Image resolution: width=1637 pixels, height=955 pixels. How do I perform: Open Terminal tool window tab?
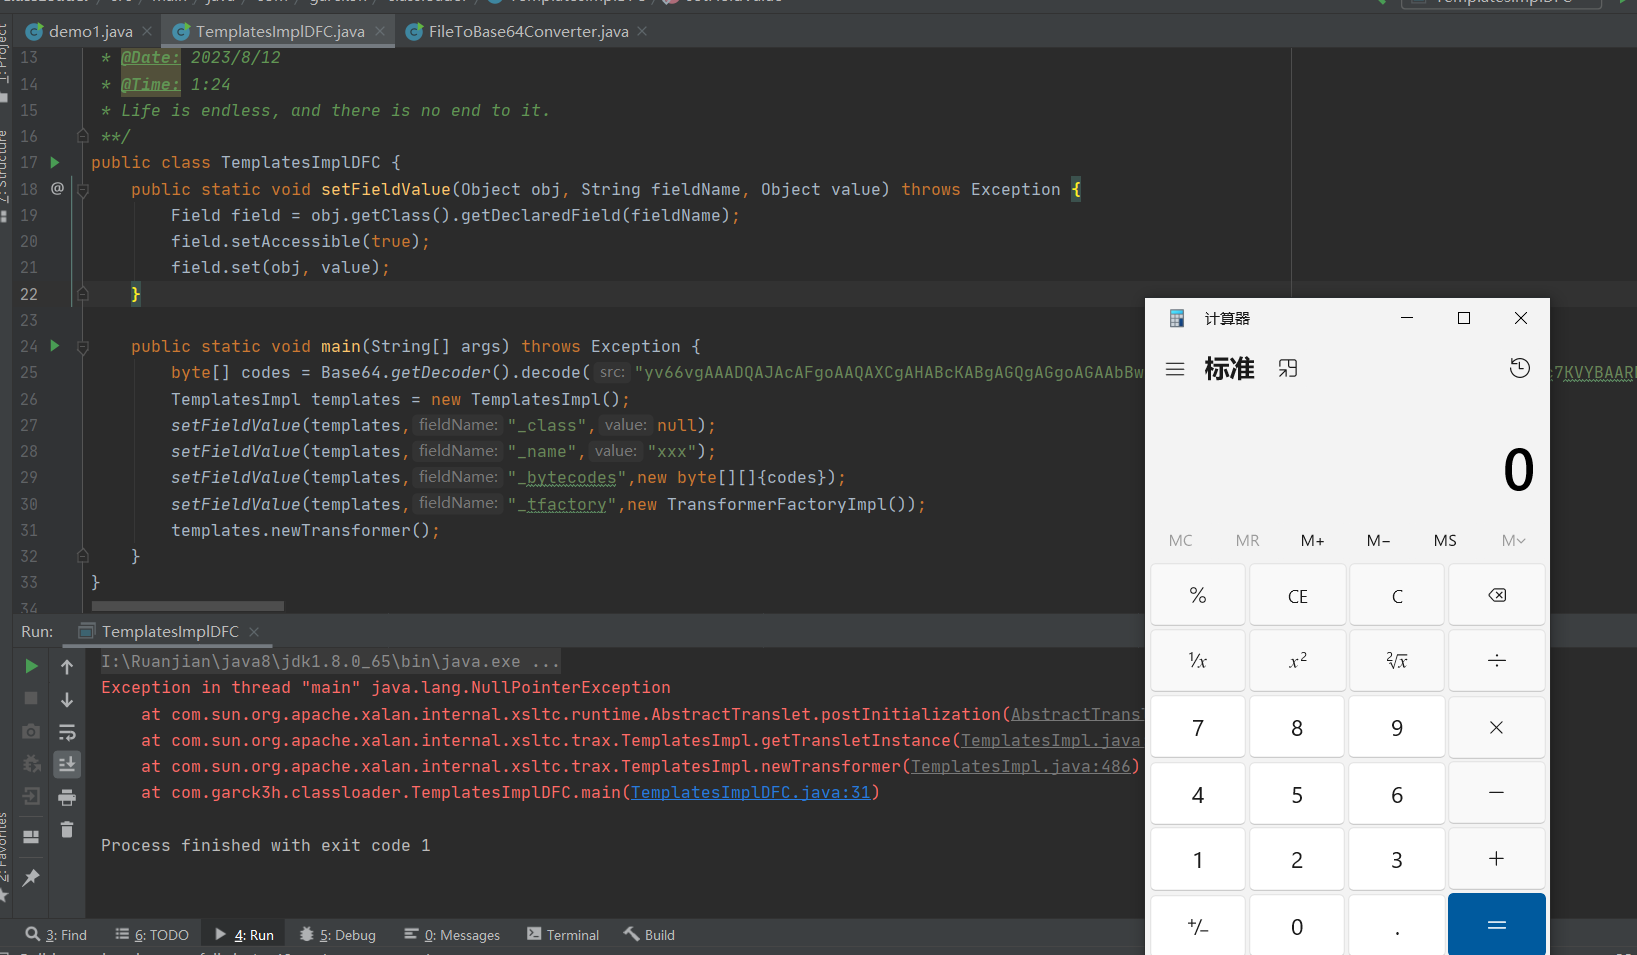[563, 935]
